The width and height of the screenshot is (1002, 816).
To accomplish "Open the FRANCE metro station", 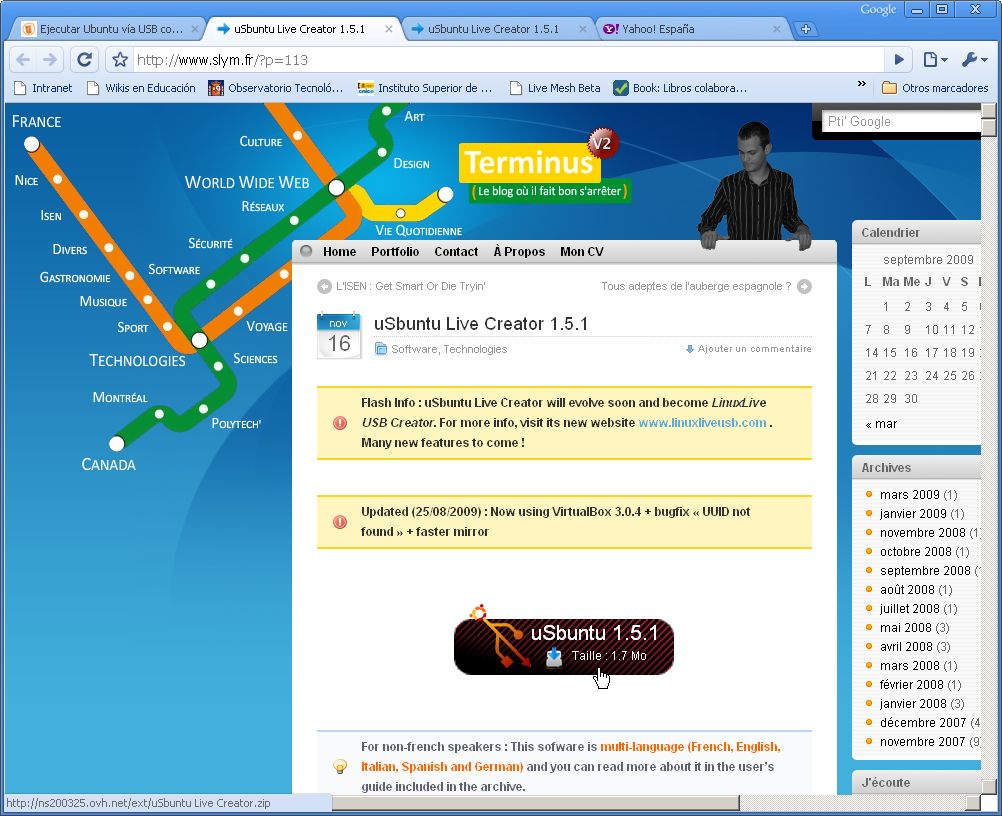I will (36, 121).
